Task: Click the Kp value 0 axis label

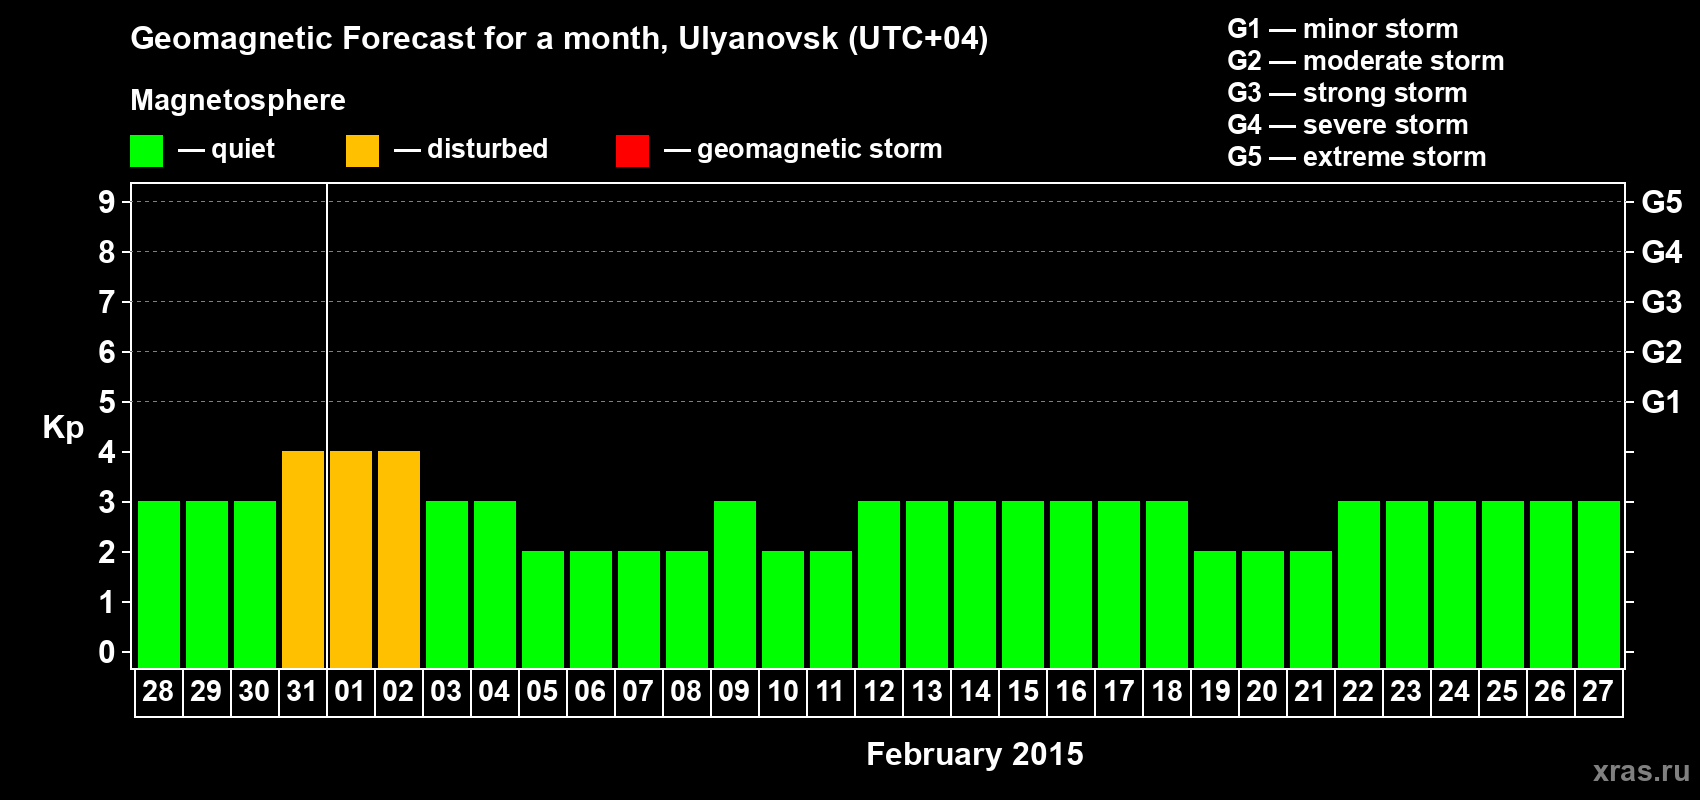Action: click(107, 652)
